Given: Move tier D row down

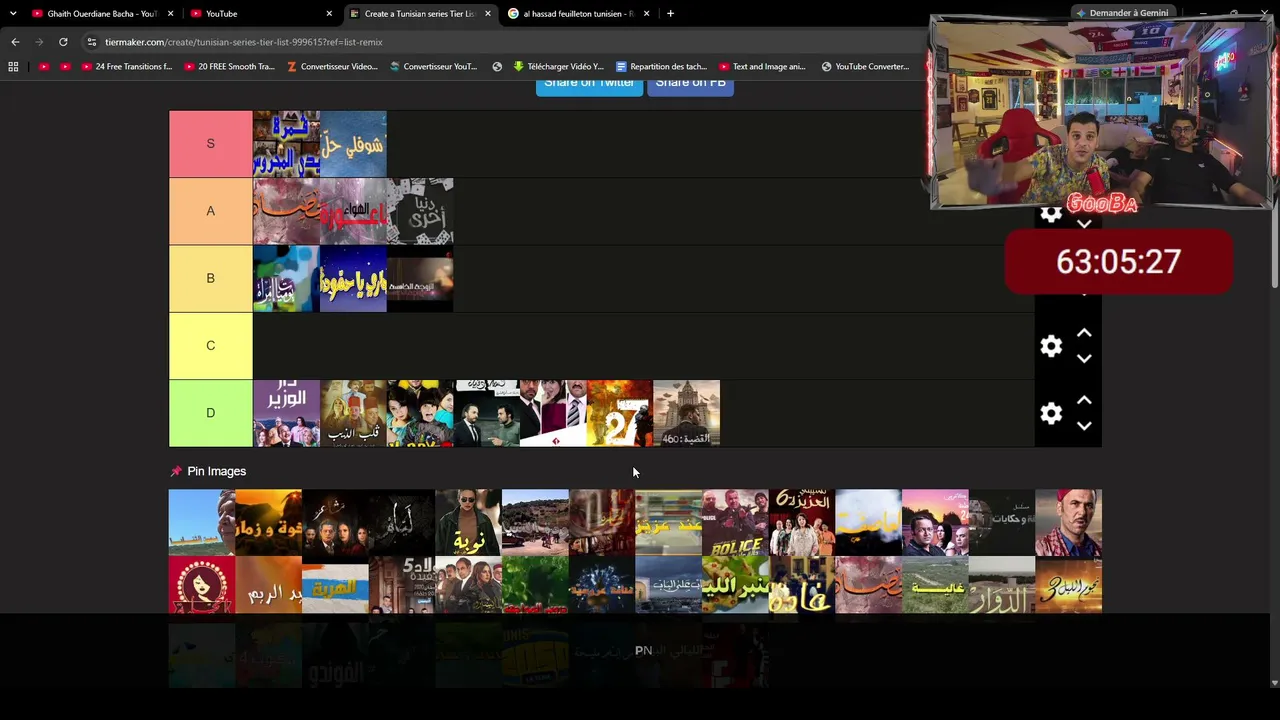Looking at the screenshot, I should click(1084, 426).
